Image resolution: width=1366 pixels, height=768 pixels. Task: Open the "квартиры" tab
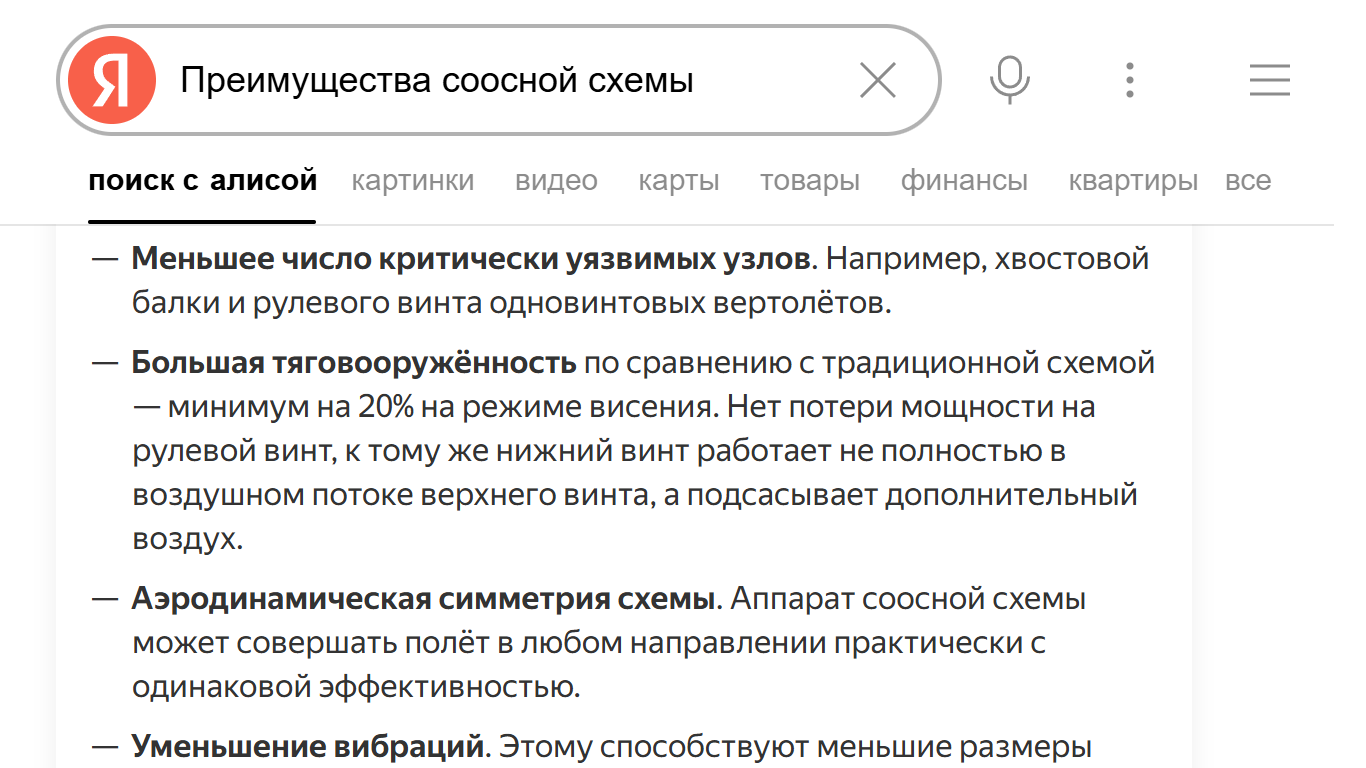pos(1132,181)
